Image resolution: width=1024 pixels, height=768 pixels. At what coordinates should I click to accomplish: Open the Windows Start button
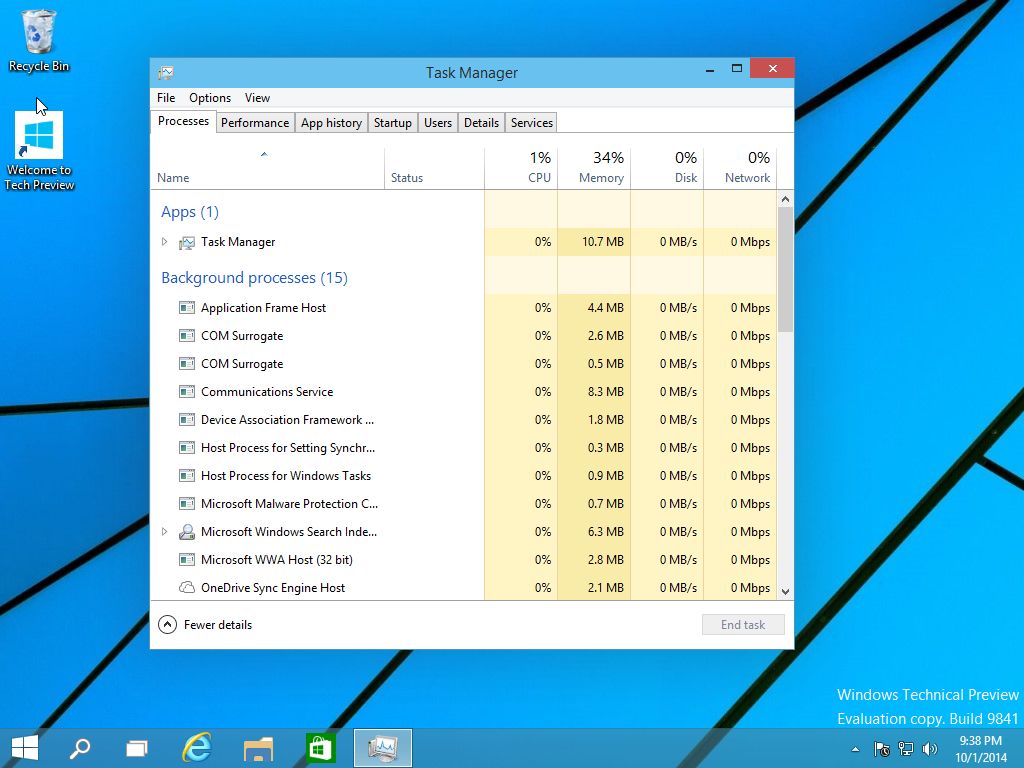point(25,748)
